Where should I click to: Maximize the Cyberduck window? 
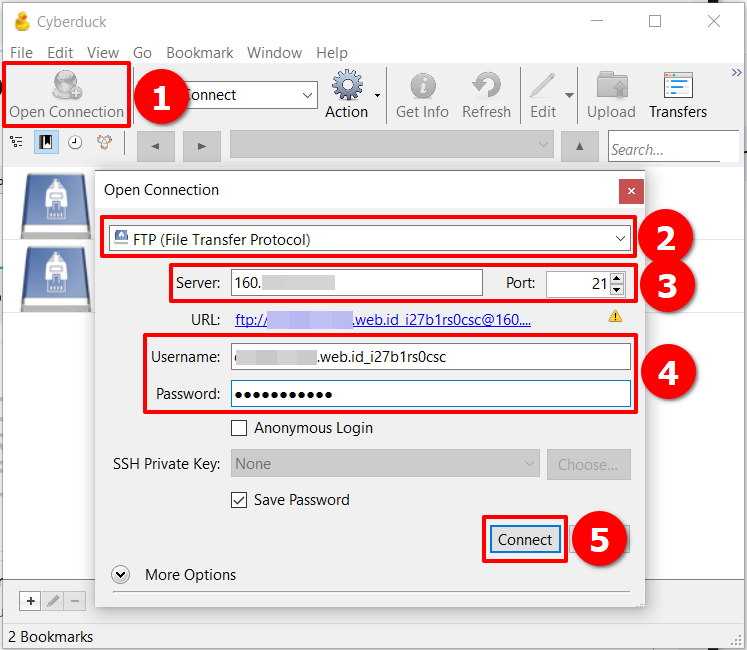tap(655, 21)
